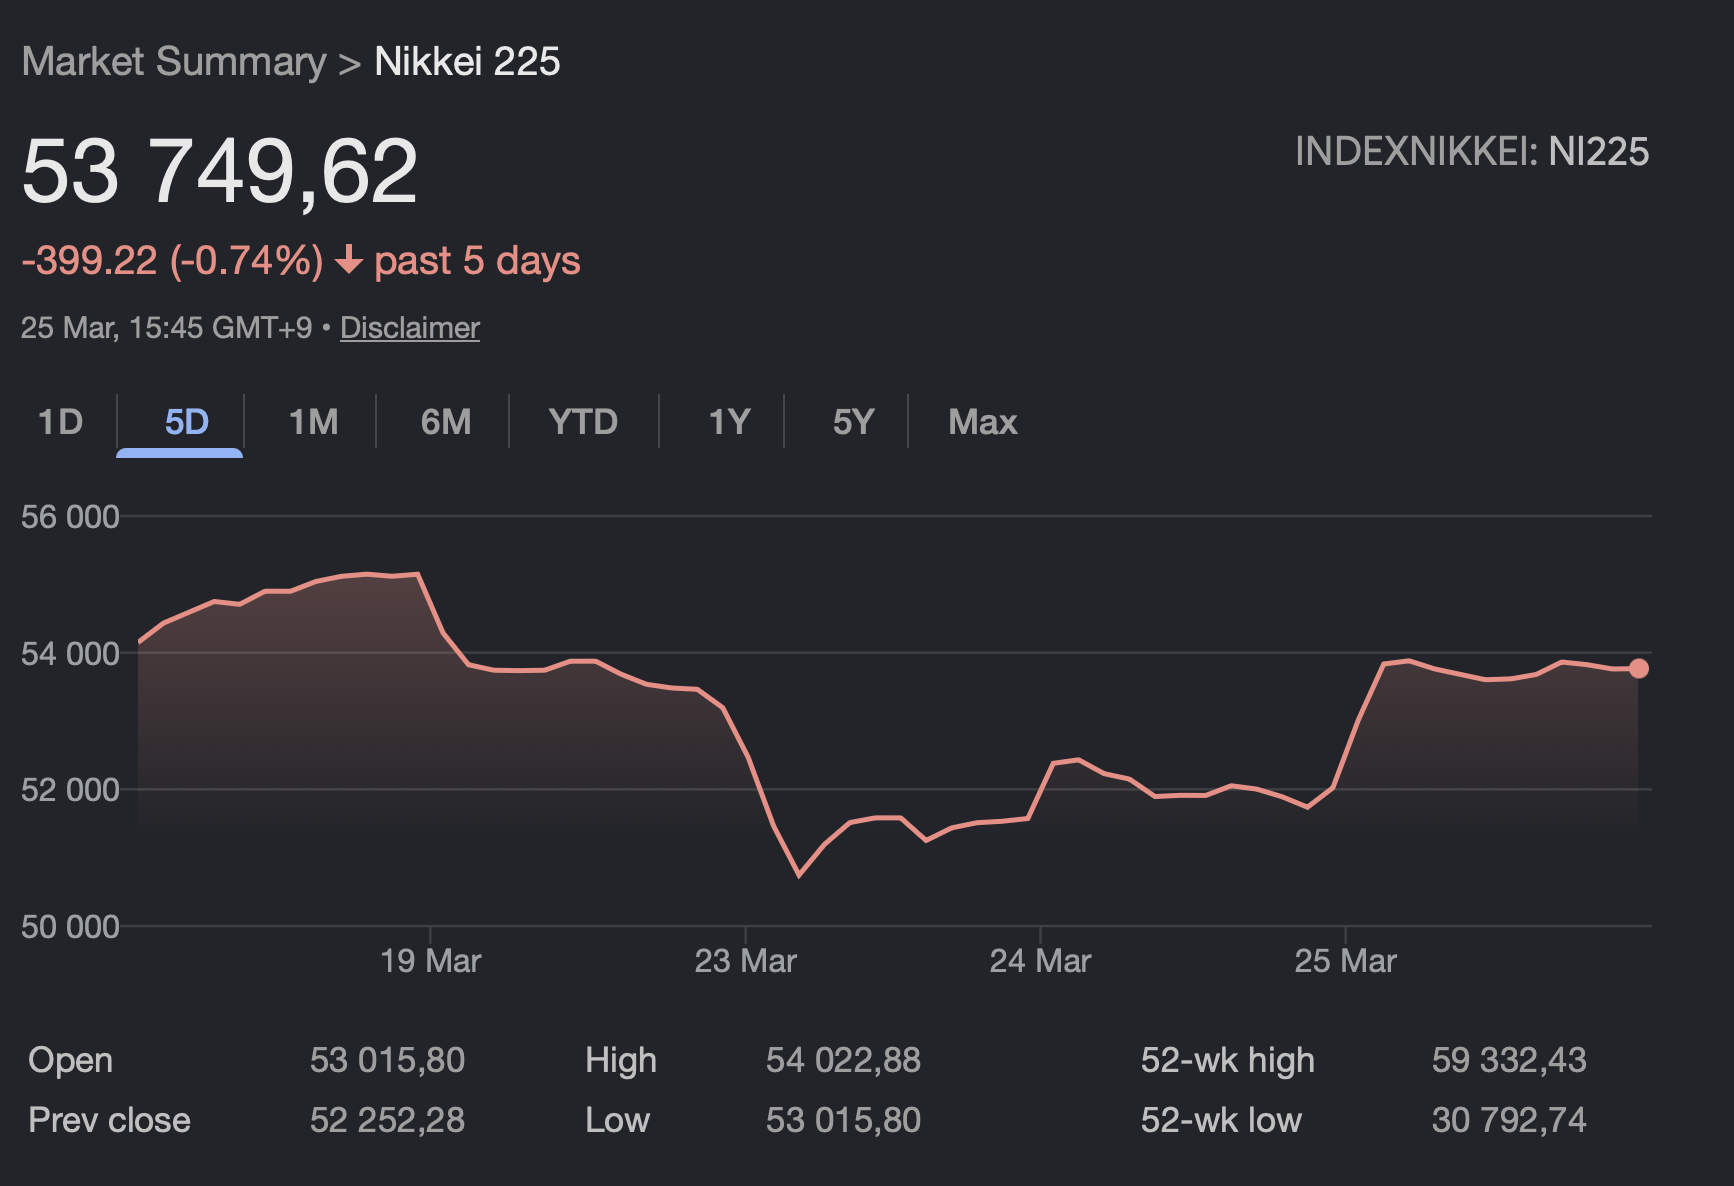Show the Max chart range

[982, 422]
